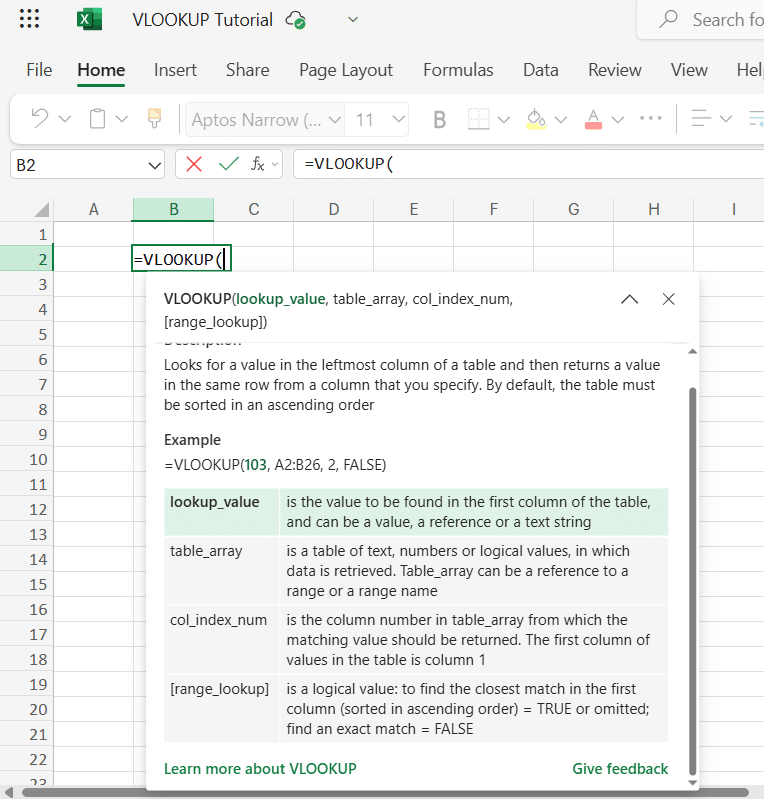
Task: Select column D header
Action: click(x=333, y=209)
